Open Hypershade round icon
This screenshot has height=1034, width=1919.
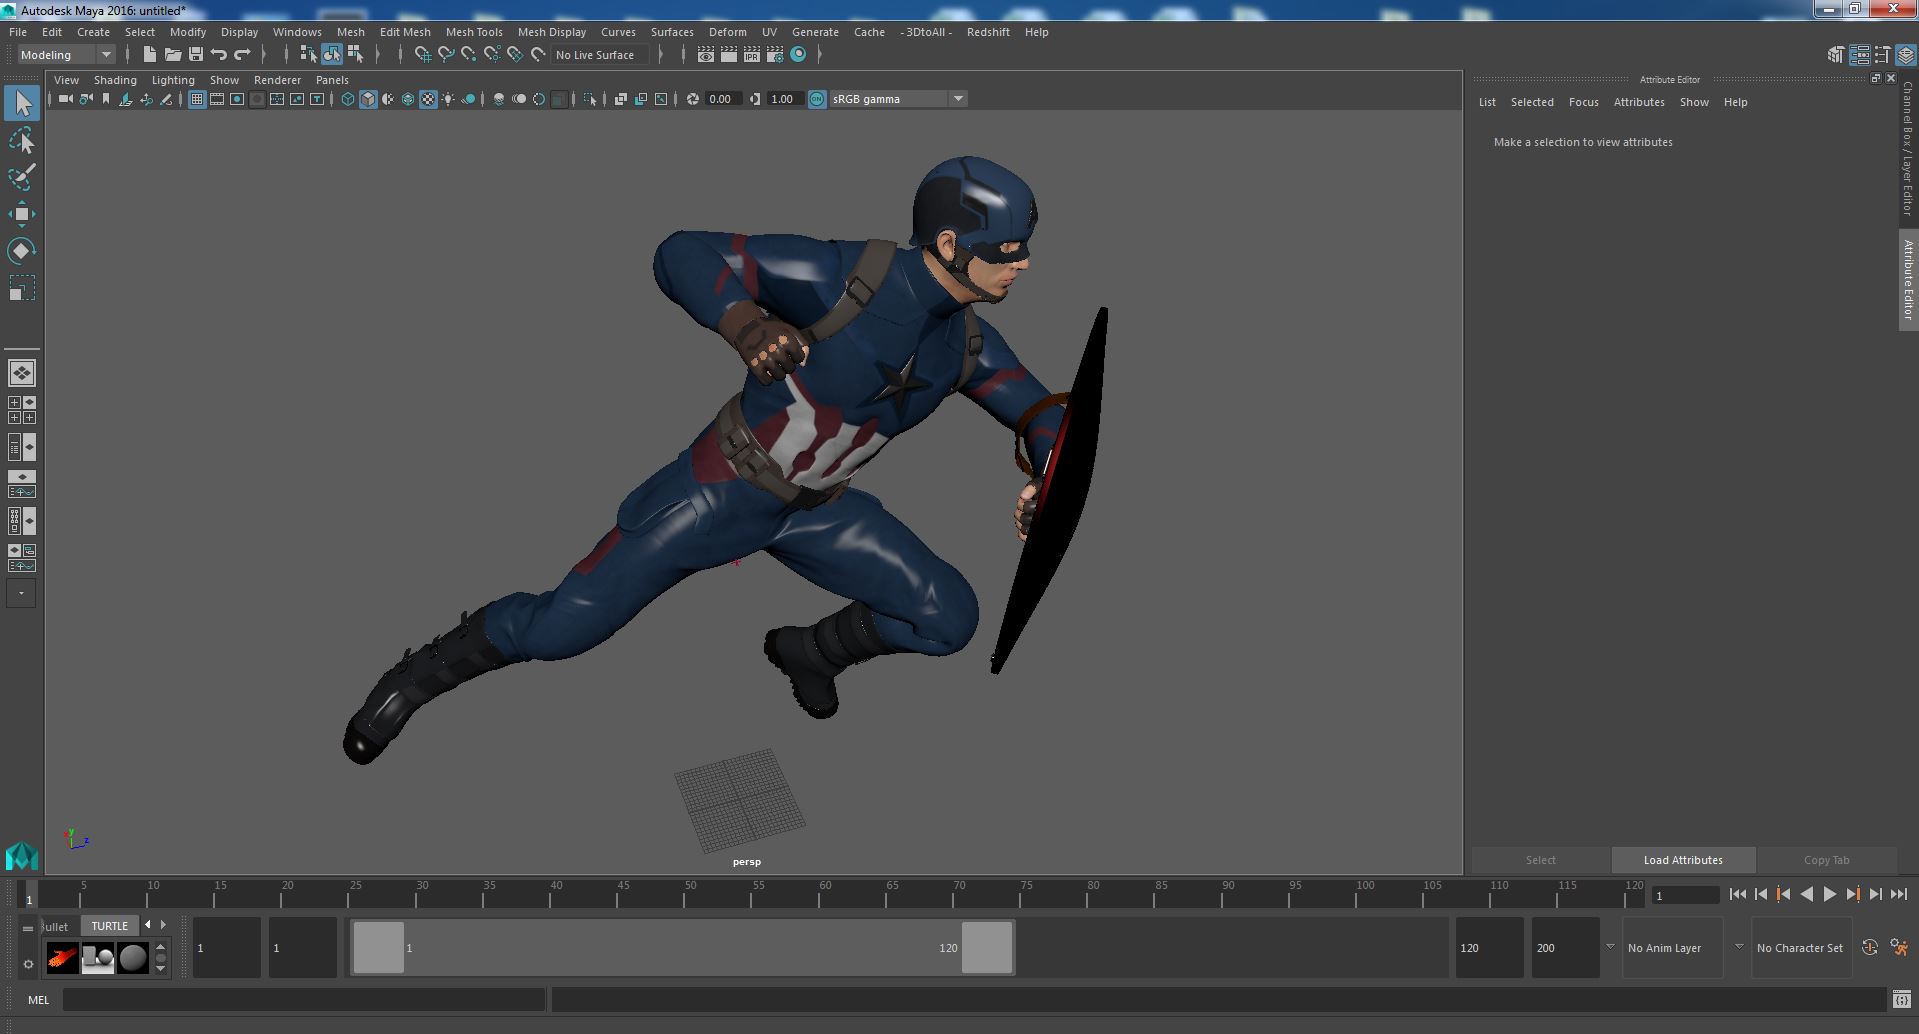click(798, 55)
